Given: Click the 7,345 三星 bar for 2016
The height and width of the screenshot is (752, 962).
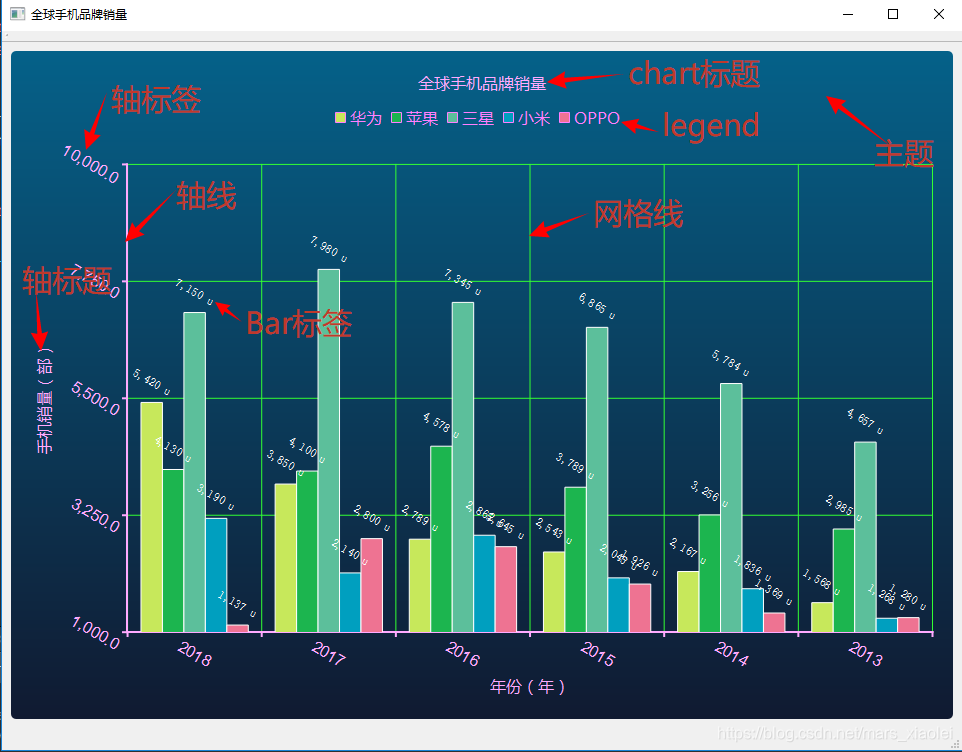Looking at the screenshot, I should (463, 467).
